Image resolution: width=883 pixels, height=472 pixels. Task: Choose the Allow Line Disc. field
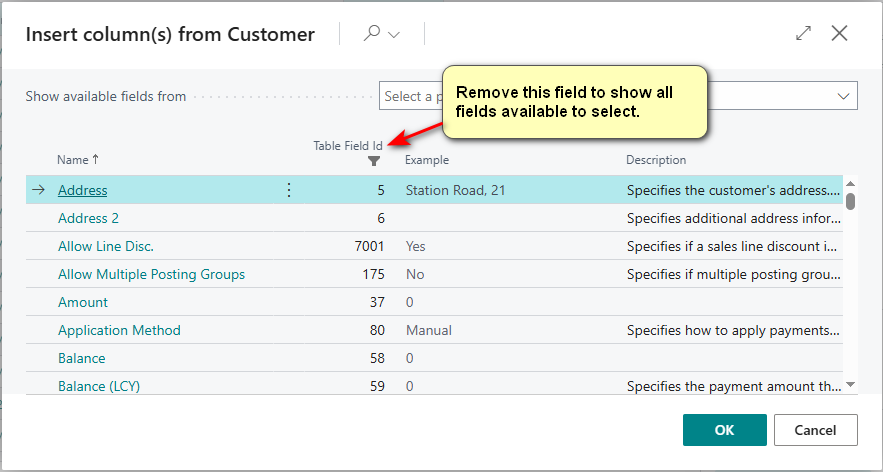point(106,246)
